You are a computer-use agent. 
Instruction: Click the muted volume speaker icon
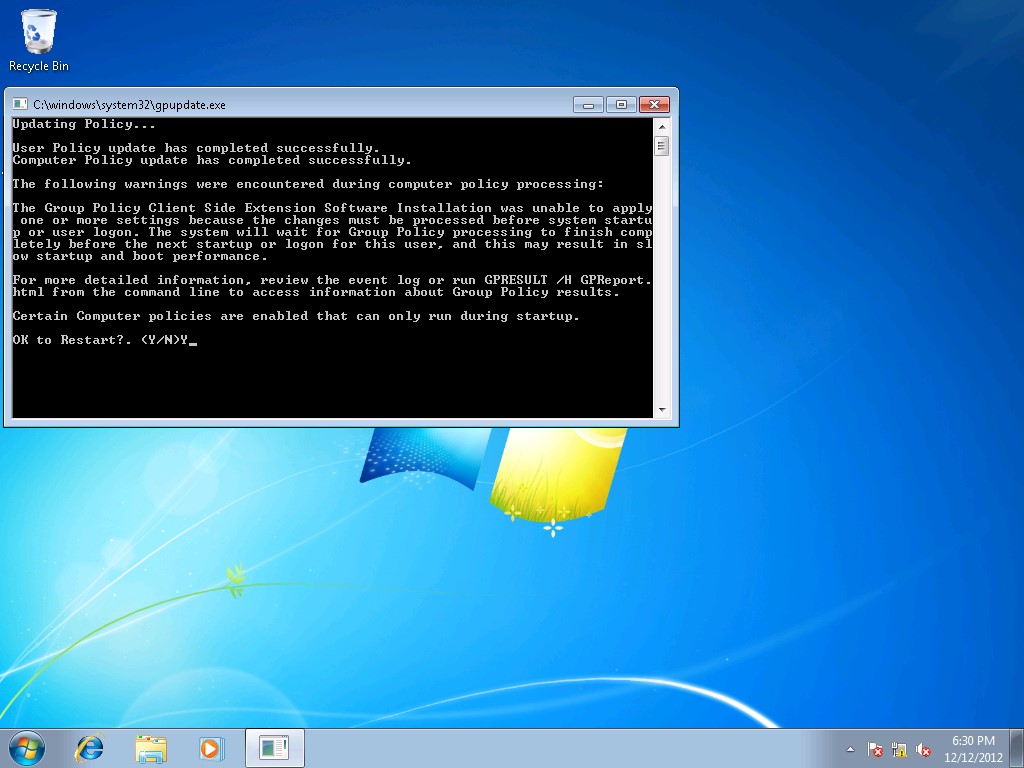[923, 750]
